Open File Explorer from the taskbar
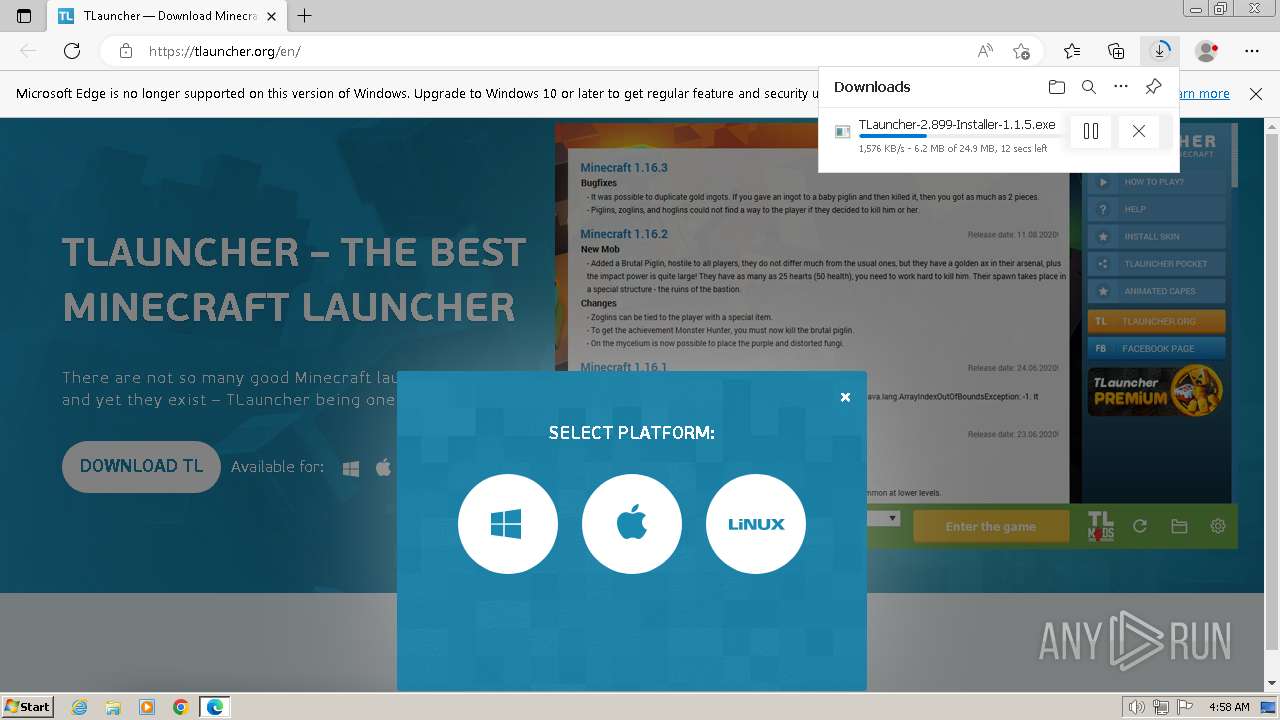 [113, 707]
